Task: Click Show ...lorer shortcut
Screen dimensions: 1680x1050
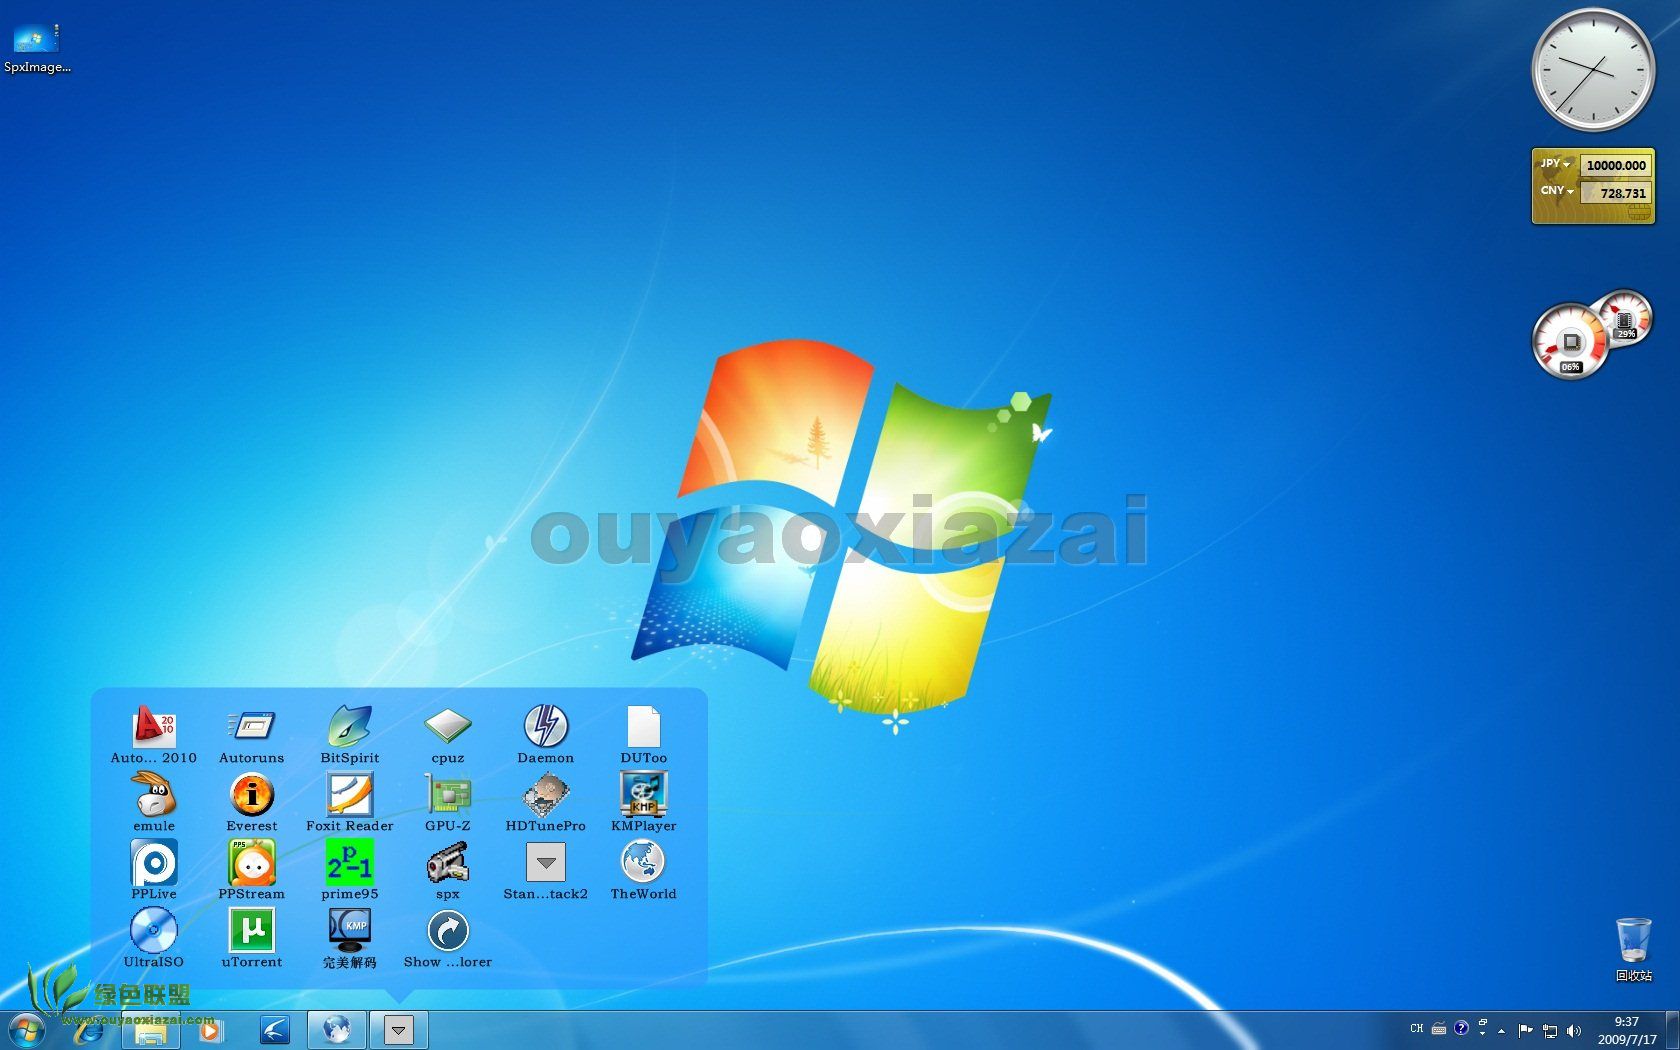Action: (447, 939)
